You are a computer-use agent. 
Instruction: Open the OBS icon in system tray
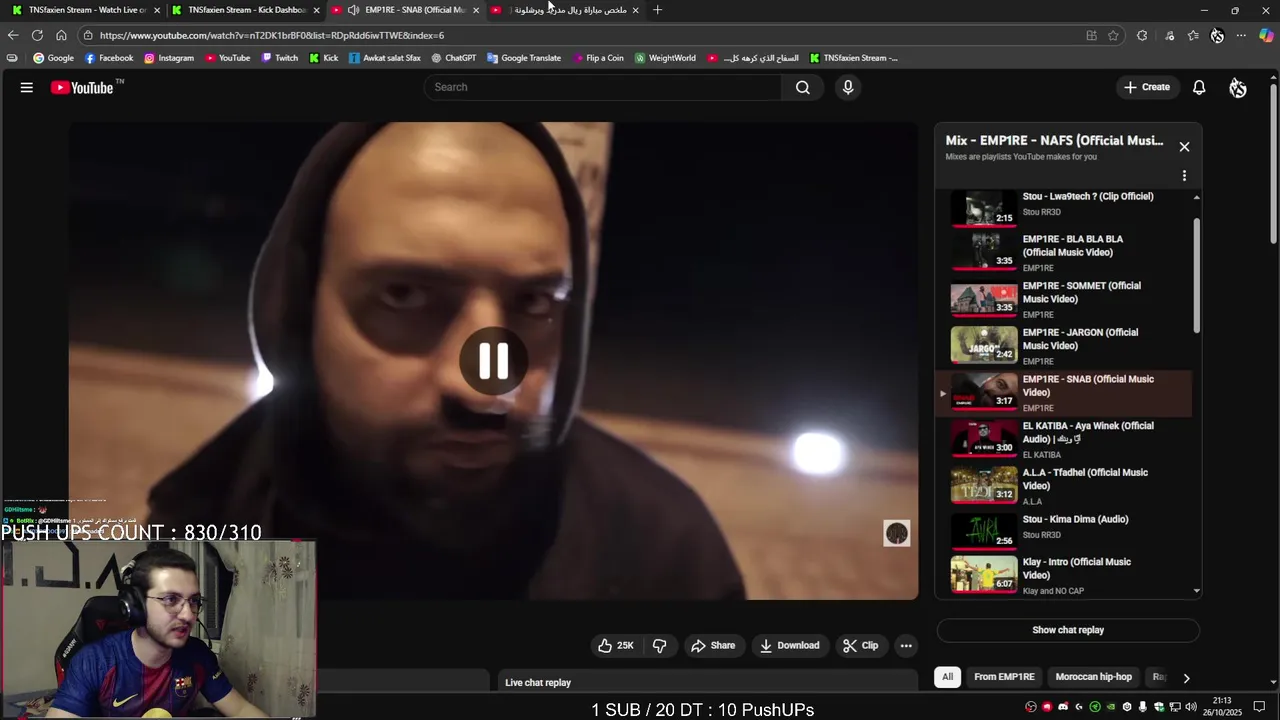(1031, 707)
